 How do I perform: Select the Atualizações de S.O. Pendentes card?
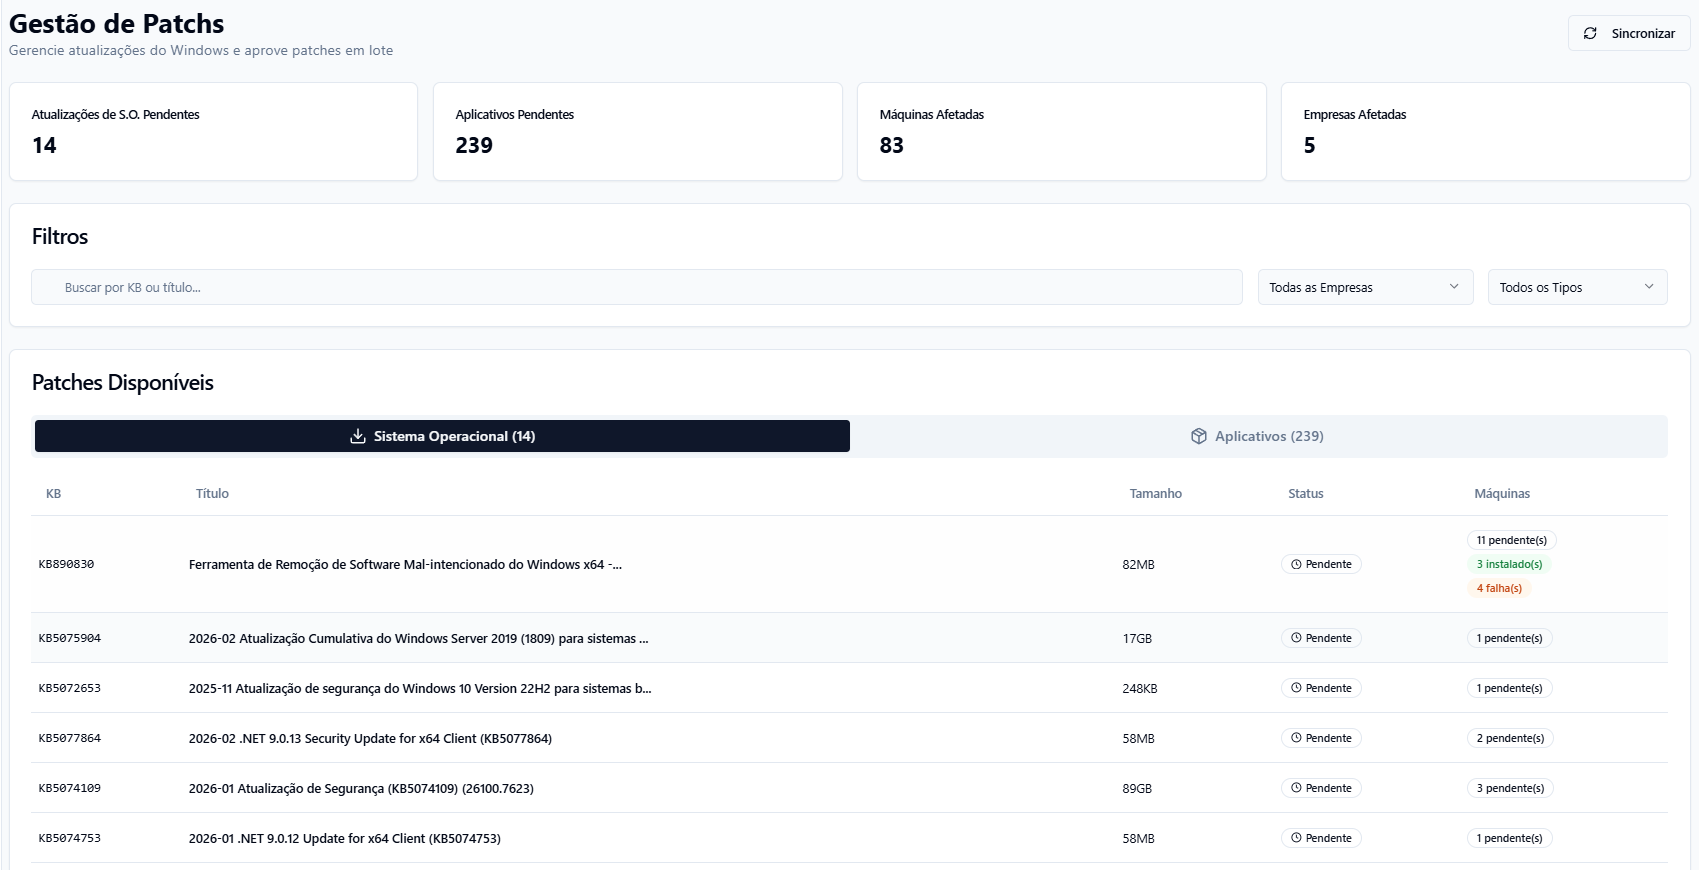click(x=213, y=132)
